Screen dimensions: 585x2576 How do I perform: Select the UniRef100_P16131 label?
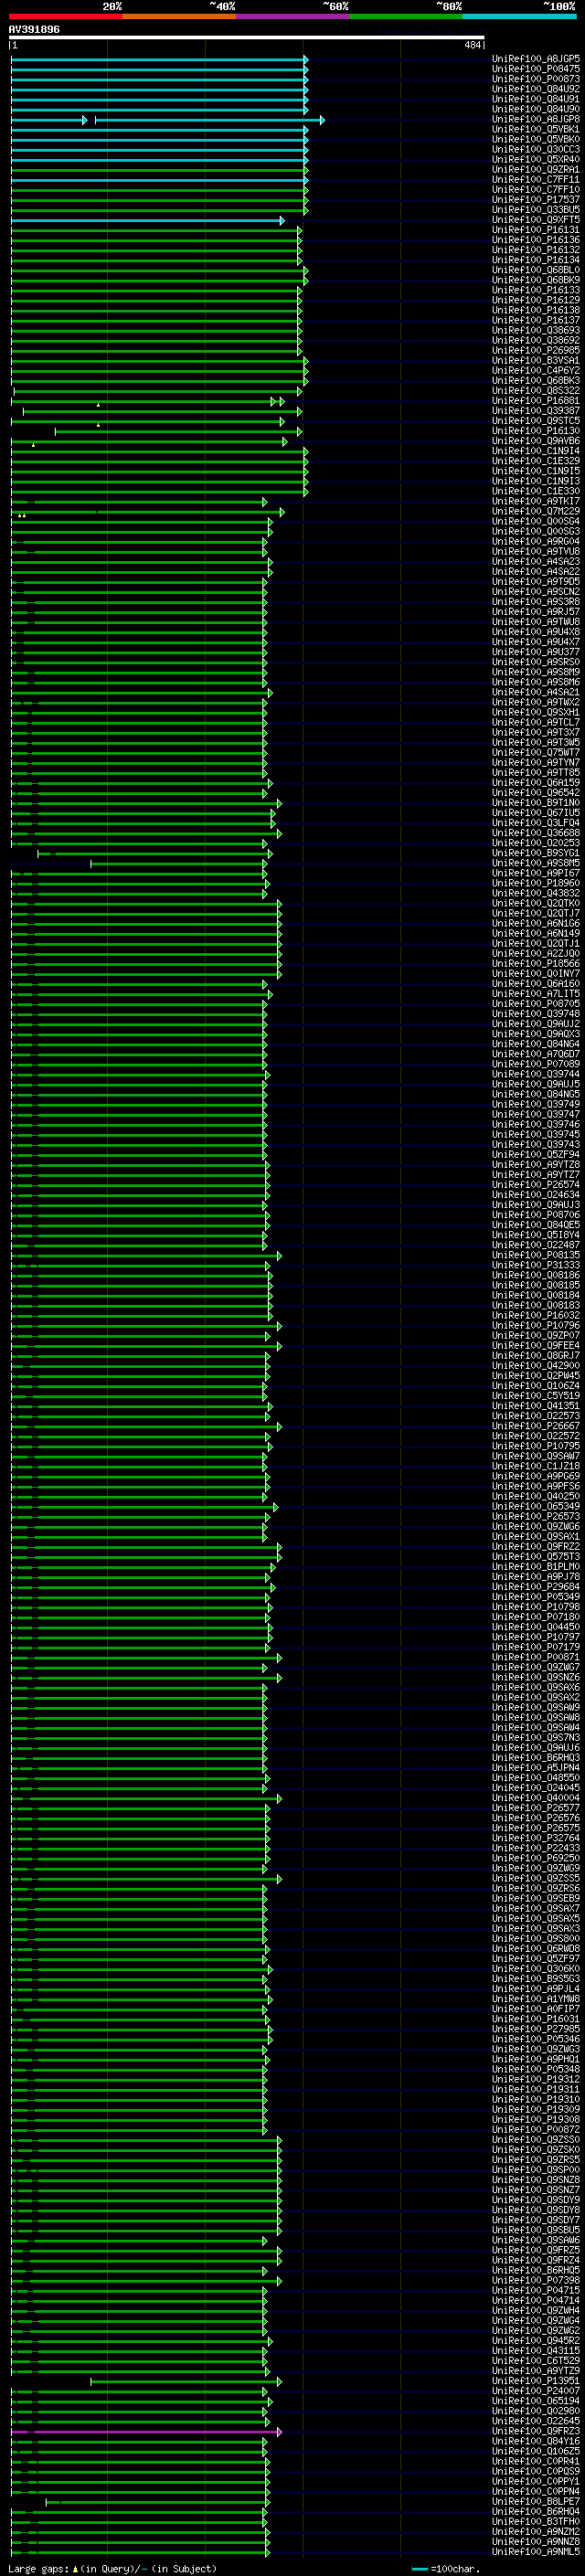[535, 229]
